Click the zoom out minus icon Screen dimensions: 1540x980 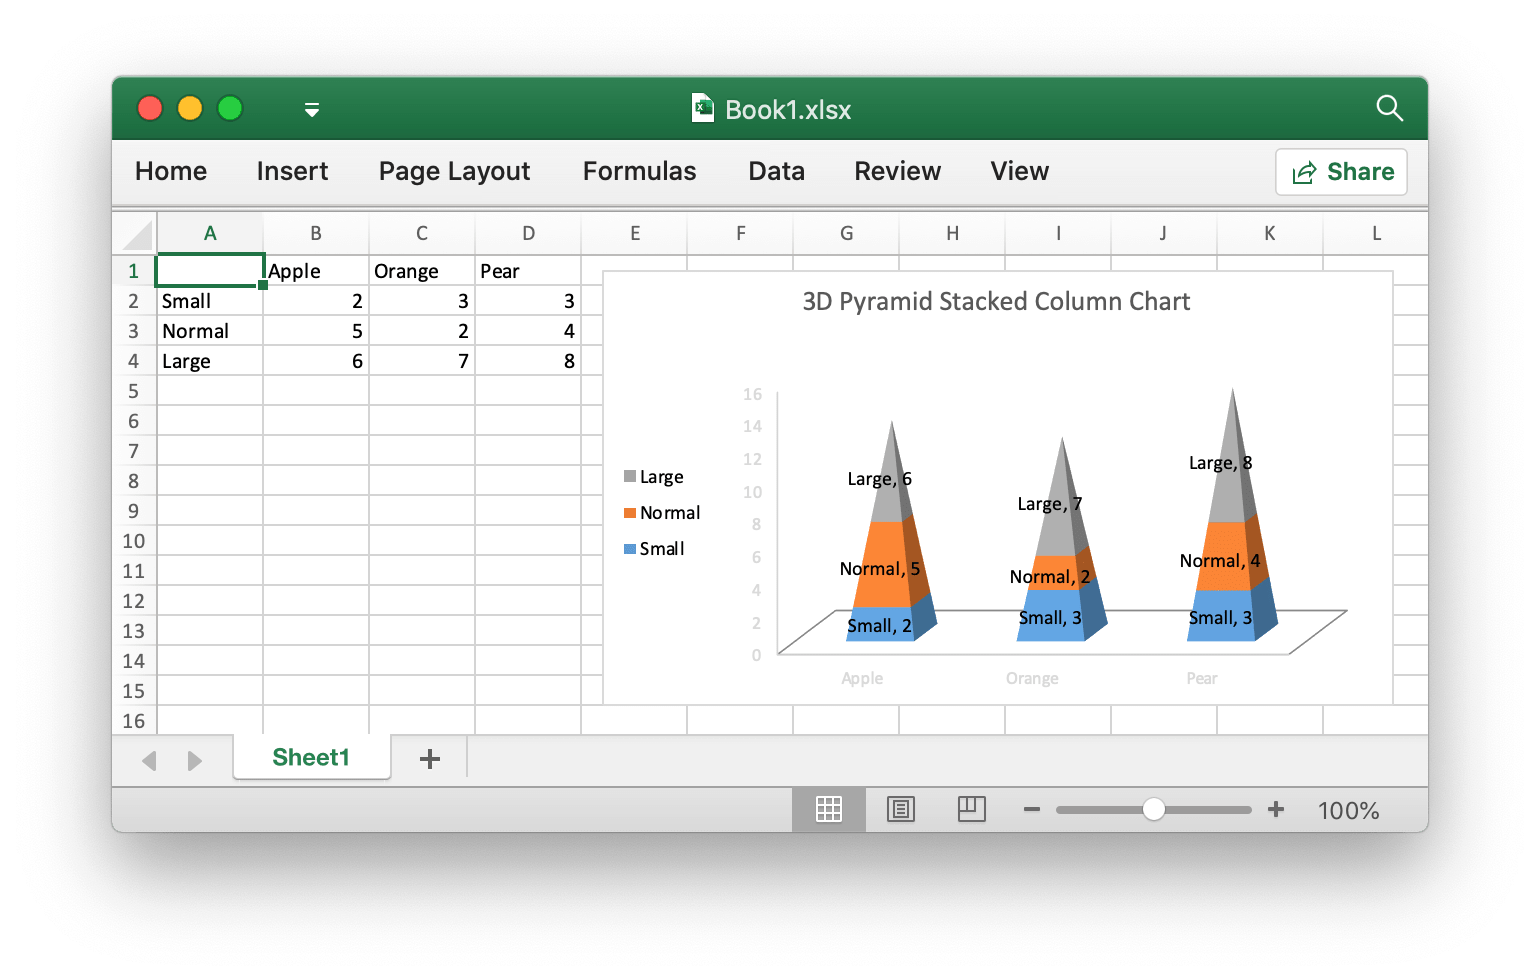[x=1031, y=809]
